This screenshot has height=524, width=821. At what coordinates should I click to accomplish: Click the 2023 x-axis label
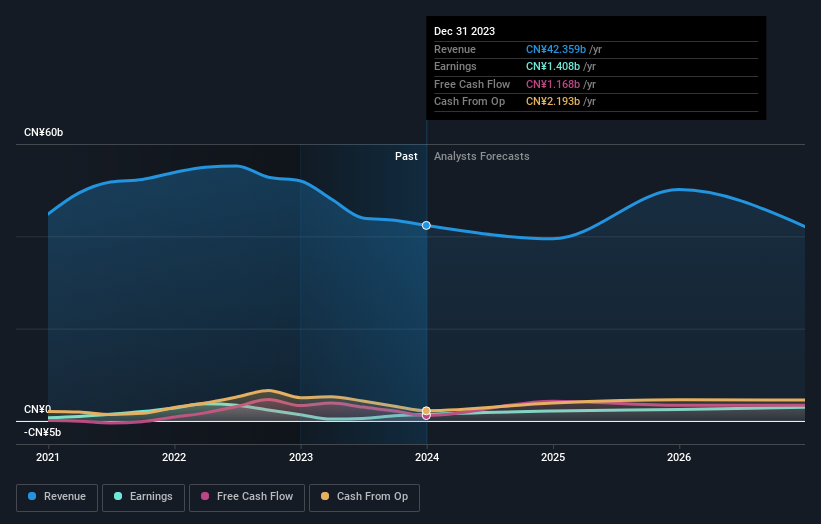point(301,458)
